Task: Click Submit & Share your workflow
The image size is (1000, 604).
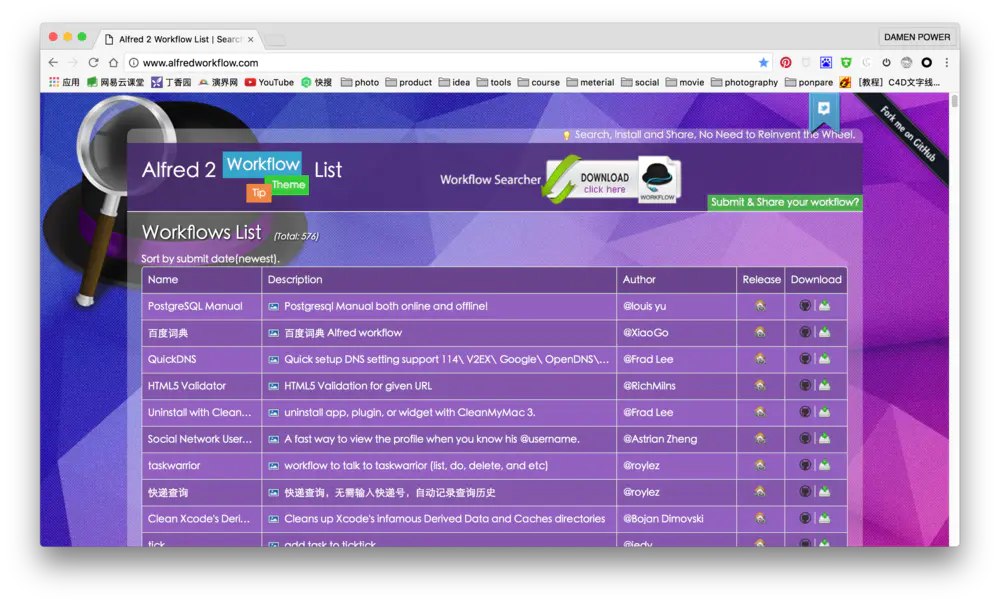Action: [x=785, y=202]
